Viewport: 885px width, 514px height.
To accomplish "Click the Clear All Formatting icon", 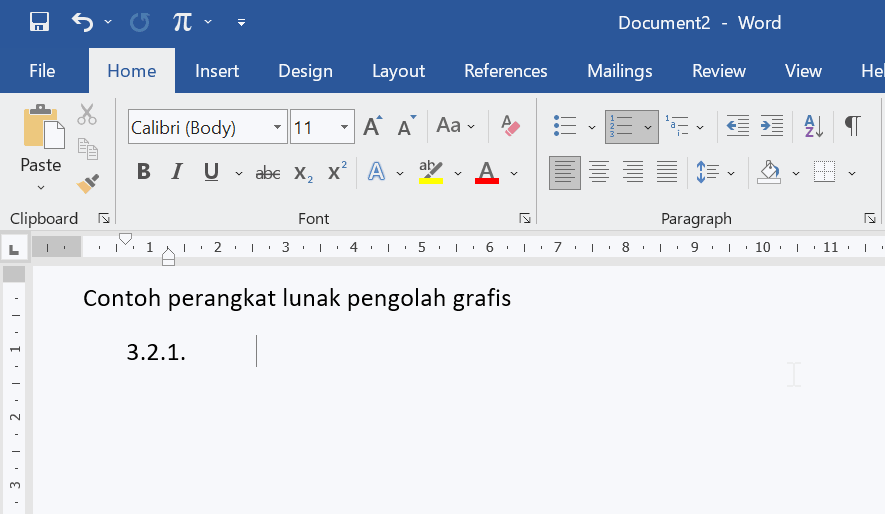I will click(x=511, y=126).
